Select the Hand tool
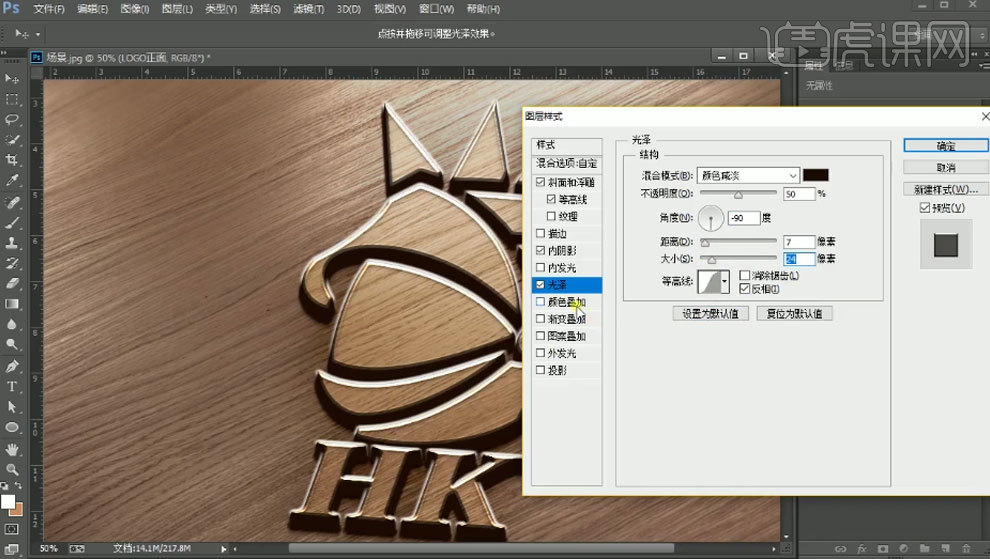 point(11,450)
